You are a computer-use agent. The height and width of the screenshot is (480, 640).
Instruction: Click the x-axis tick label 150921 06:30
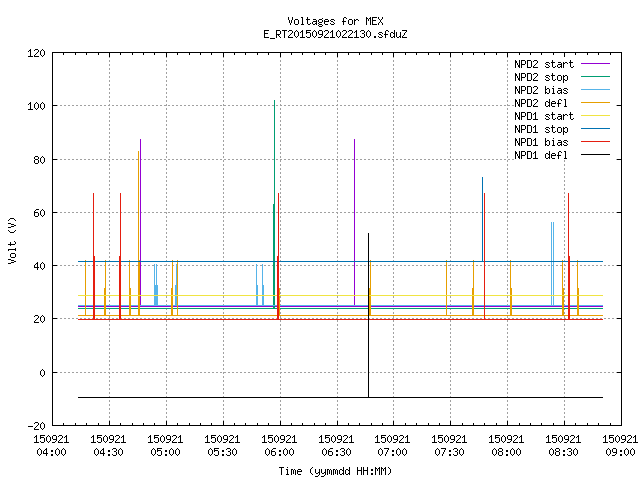[336, 446]
